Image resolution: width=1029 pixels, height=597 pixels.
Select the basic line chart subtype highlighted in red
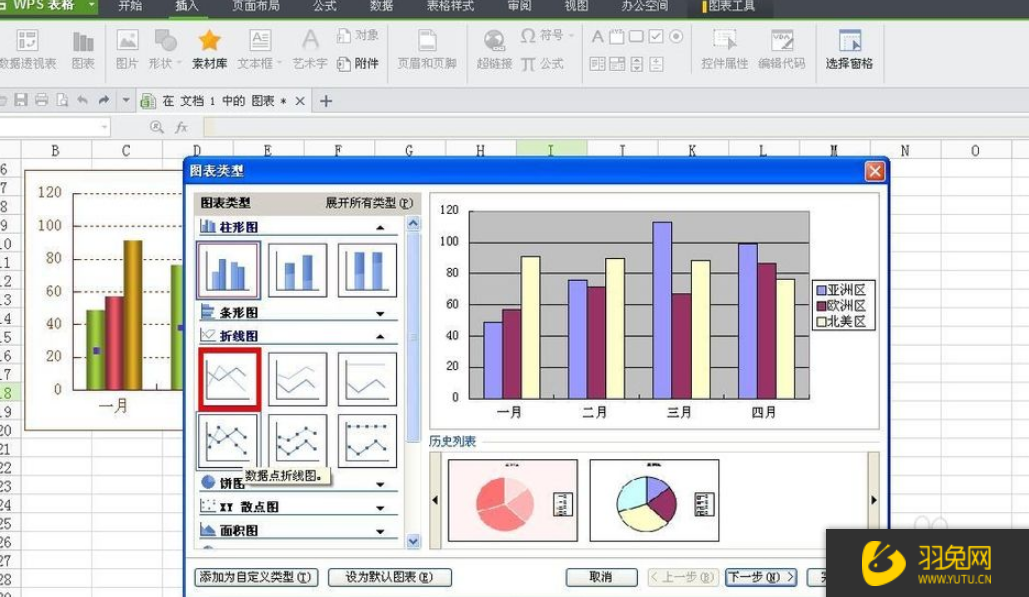[x=229, y=379]
